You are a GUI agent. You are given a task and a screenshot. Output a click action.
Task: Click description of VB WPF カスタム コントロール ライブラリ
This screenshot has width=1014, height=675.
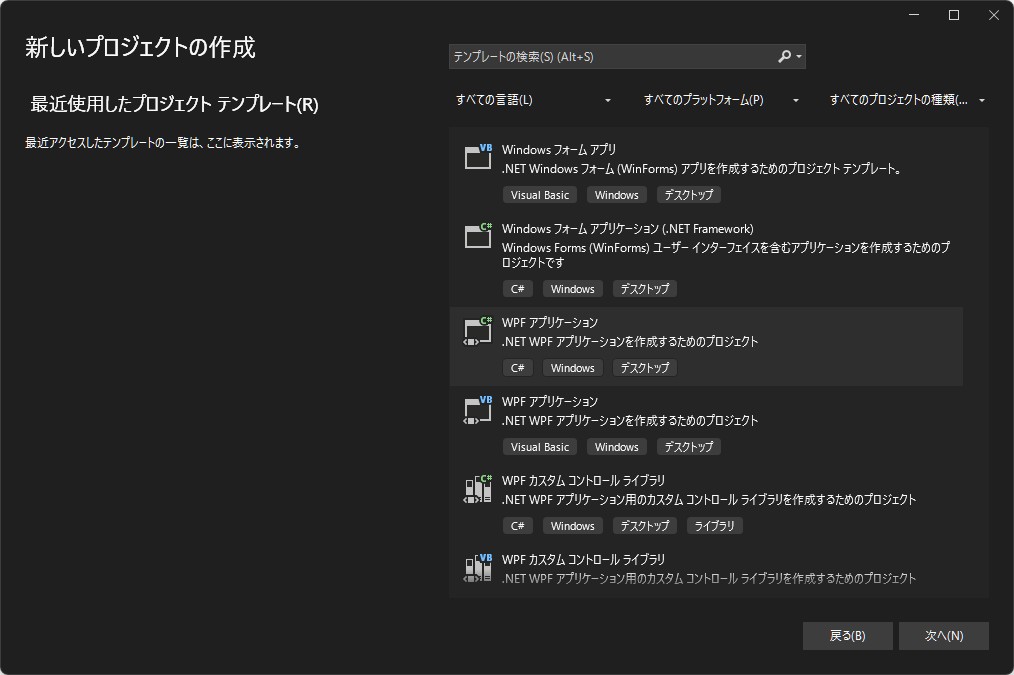709,578
